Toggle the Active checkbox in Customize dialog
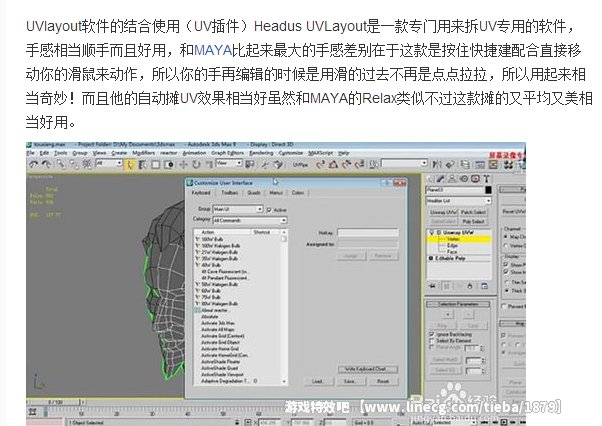 point(269,210)
